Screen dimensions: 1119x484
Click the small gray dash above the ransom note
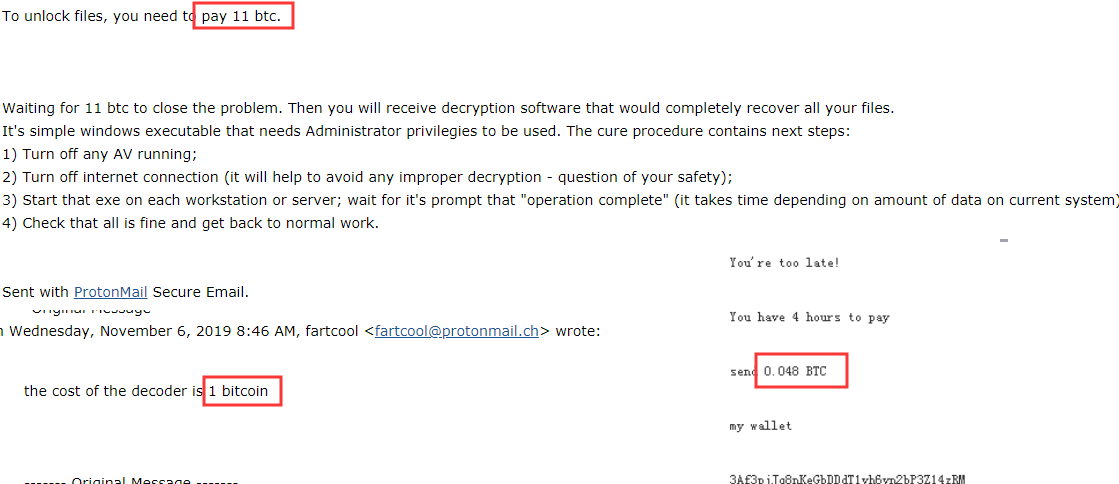click(1004, 241)
